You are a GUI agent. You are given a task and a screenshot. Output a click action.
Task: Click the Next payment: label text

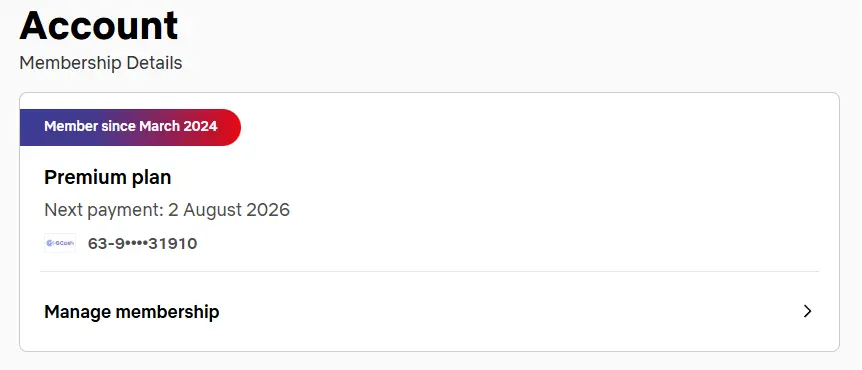(104, 210)
